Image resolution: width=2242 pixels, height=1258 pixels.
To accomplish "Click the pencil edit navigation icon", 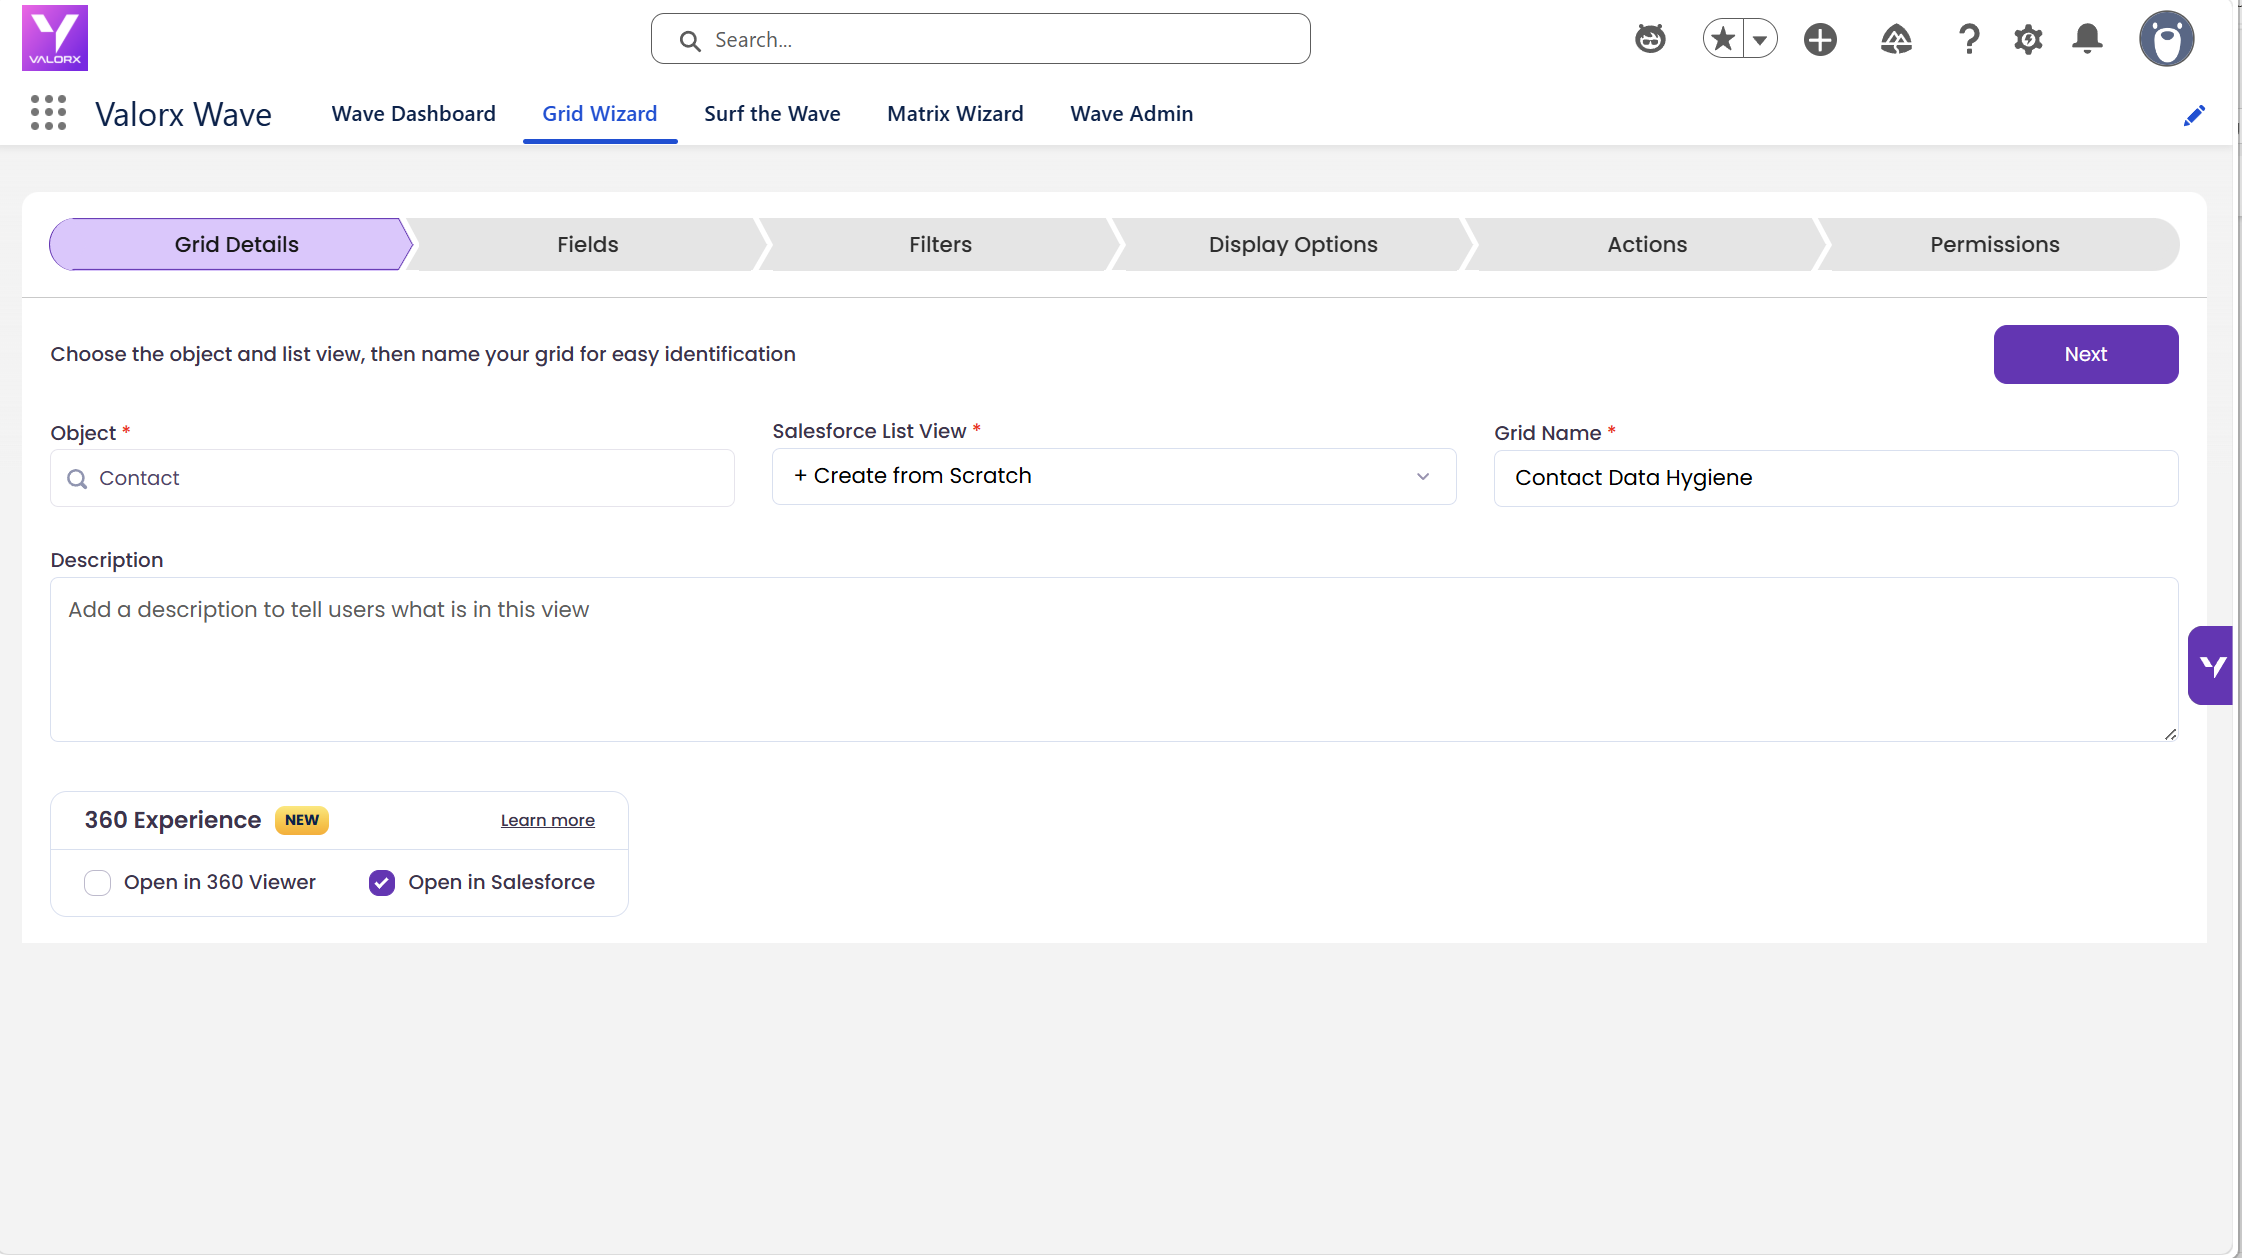I will (2194, 115).
